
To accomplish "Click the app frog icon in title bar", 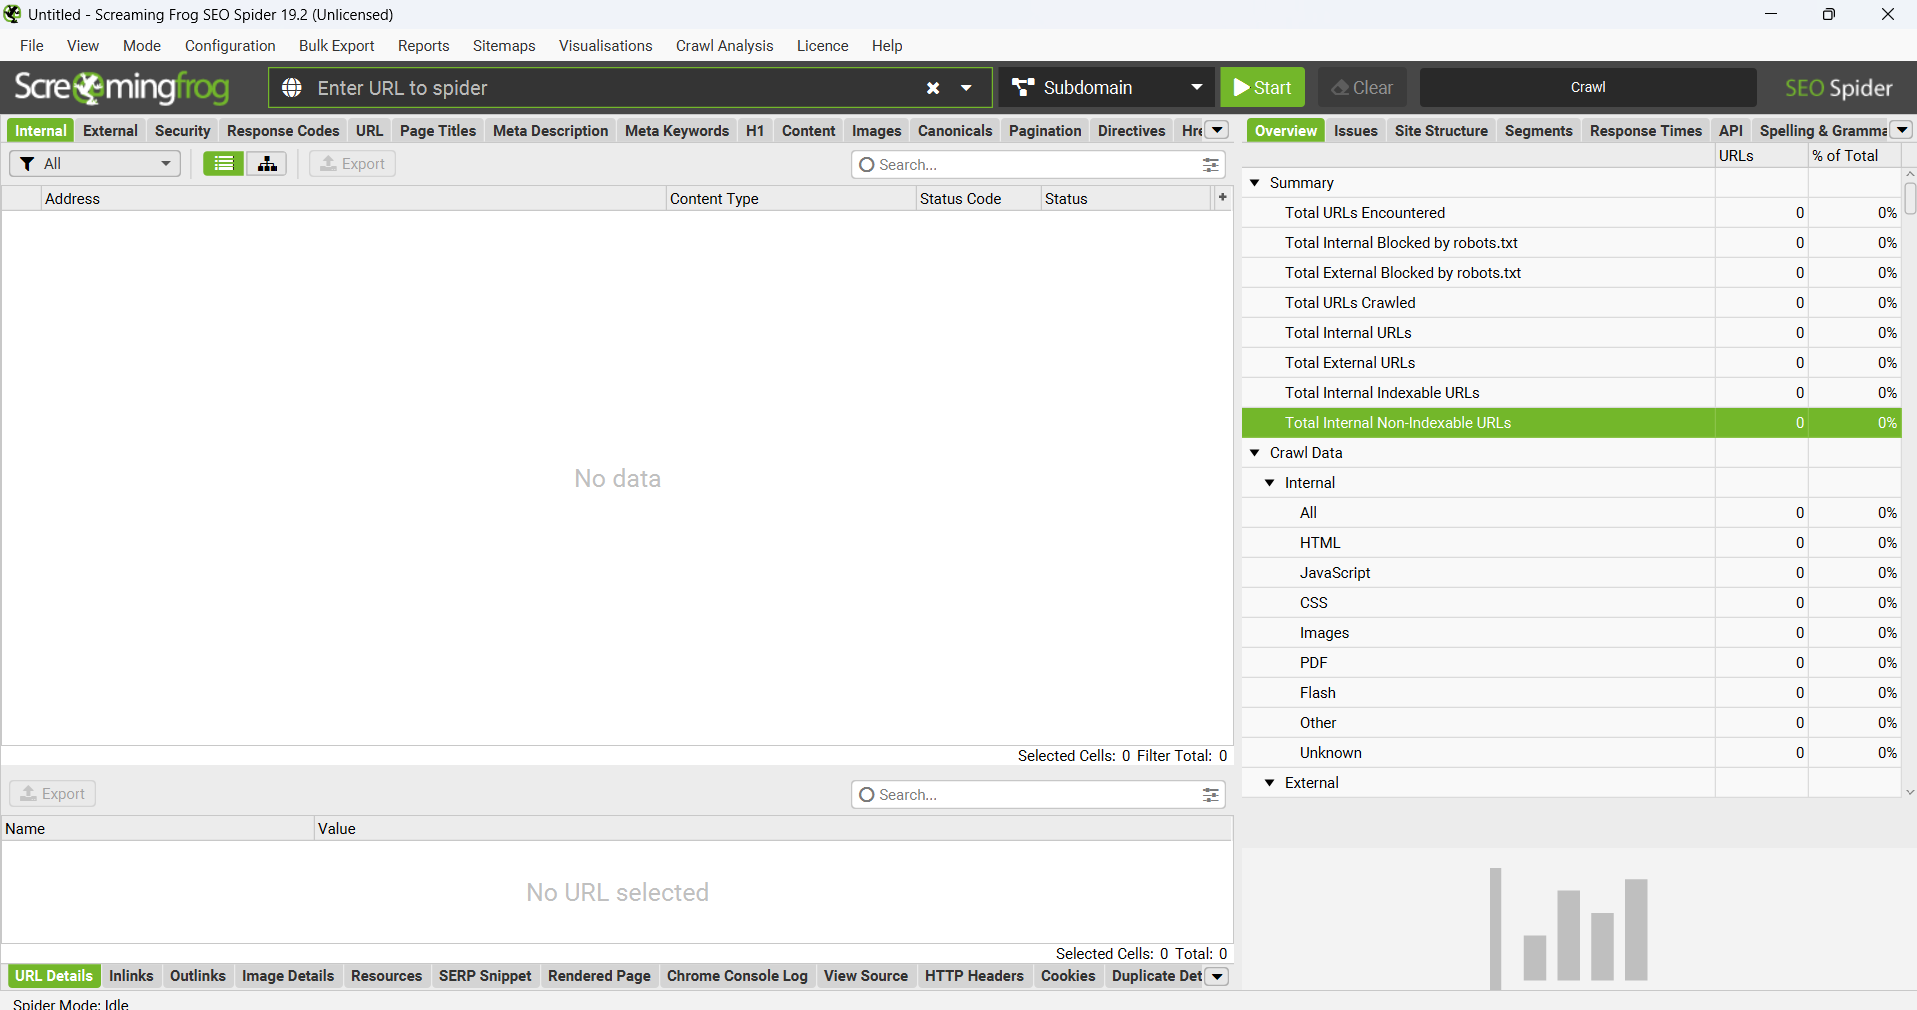I will click(13, 14).
